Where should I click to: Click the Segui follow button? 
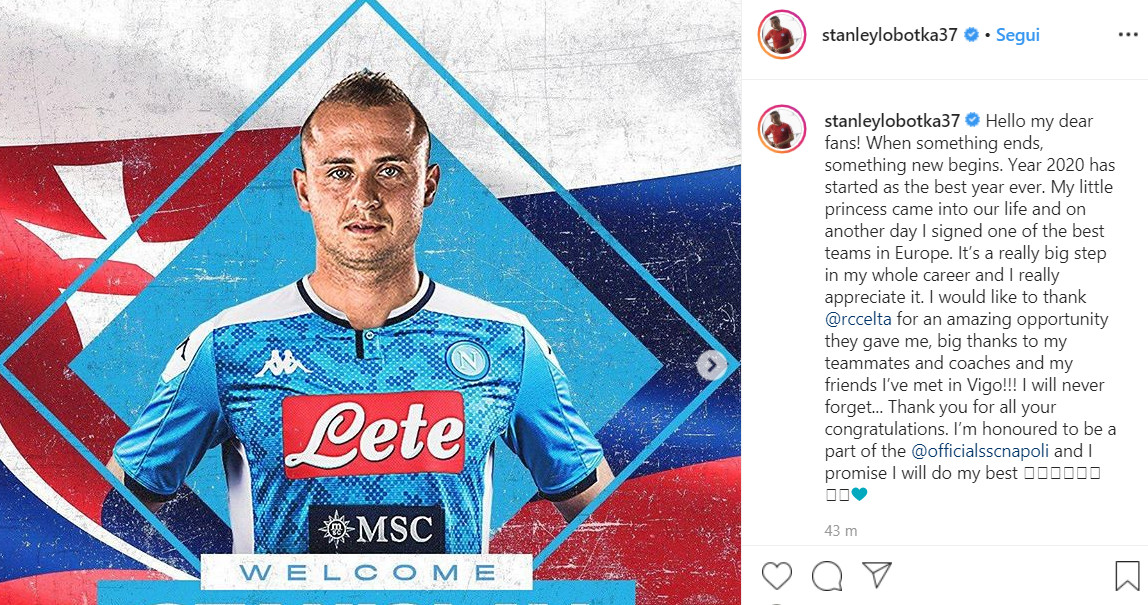click(x=1018, y=34)
